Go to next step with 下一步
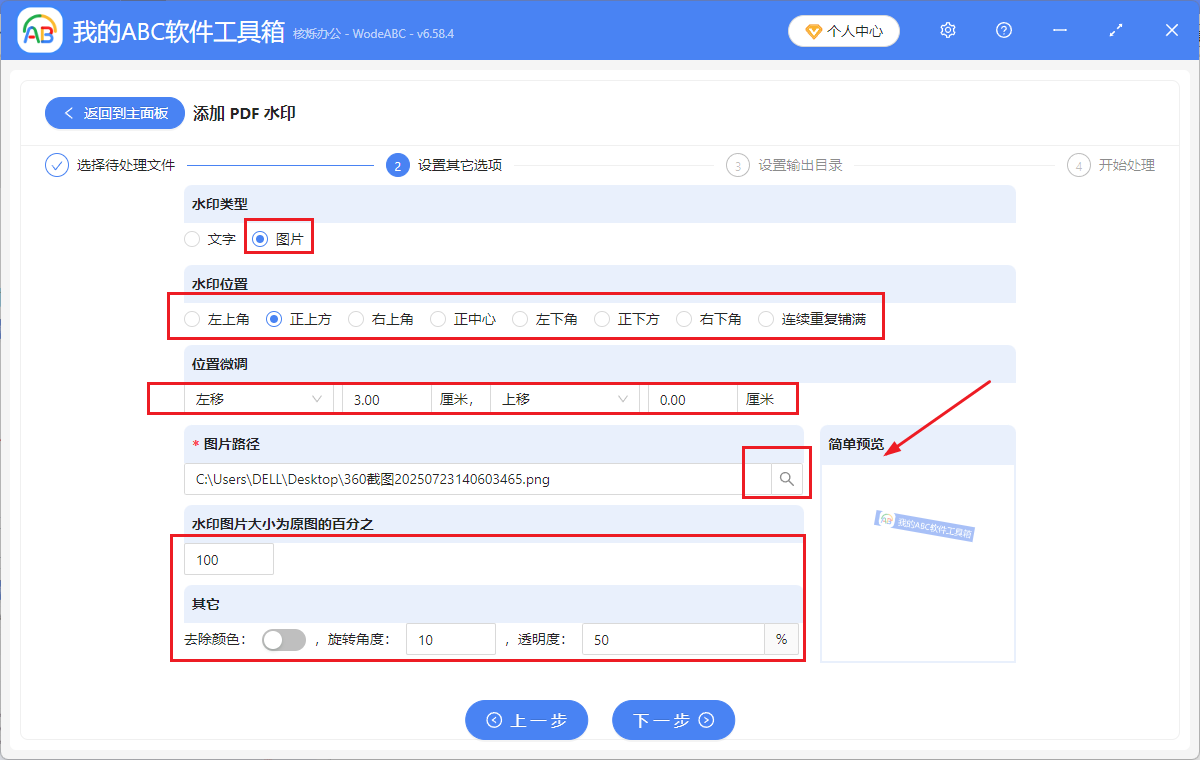Image resolution: width=1200 pixels, height=760 pixels. [673, 720]
